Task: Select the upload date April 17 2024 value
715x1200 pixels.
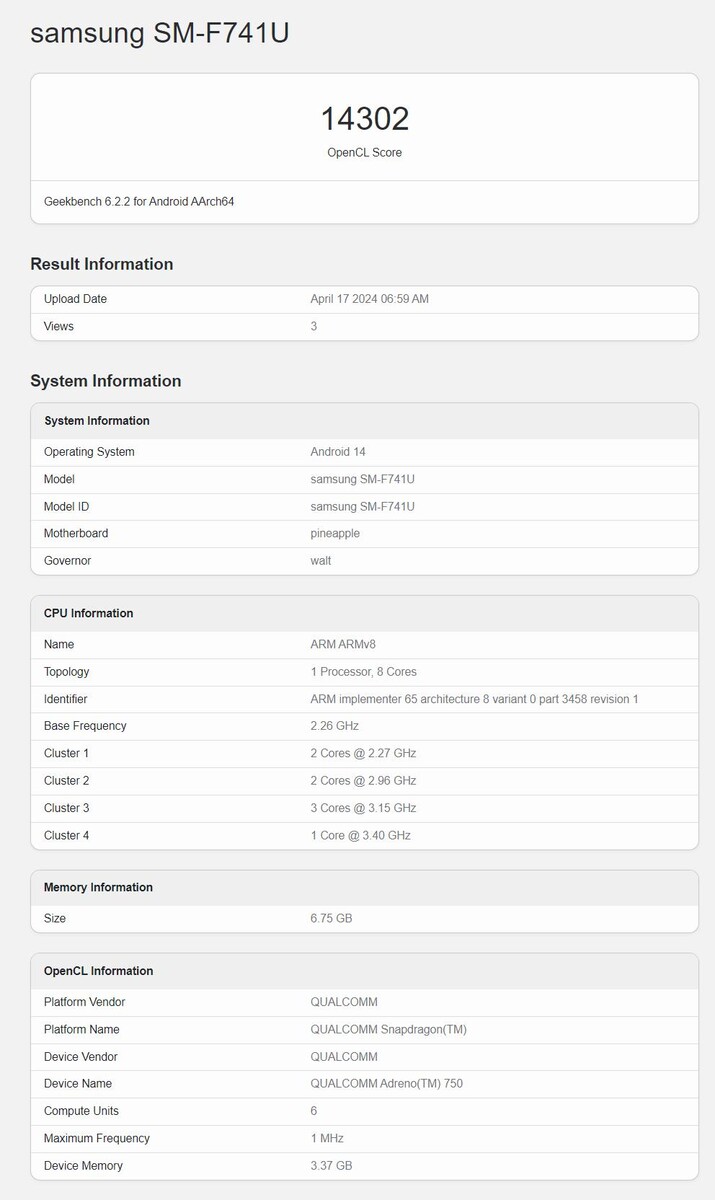Action: (x=369, y=299)
